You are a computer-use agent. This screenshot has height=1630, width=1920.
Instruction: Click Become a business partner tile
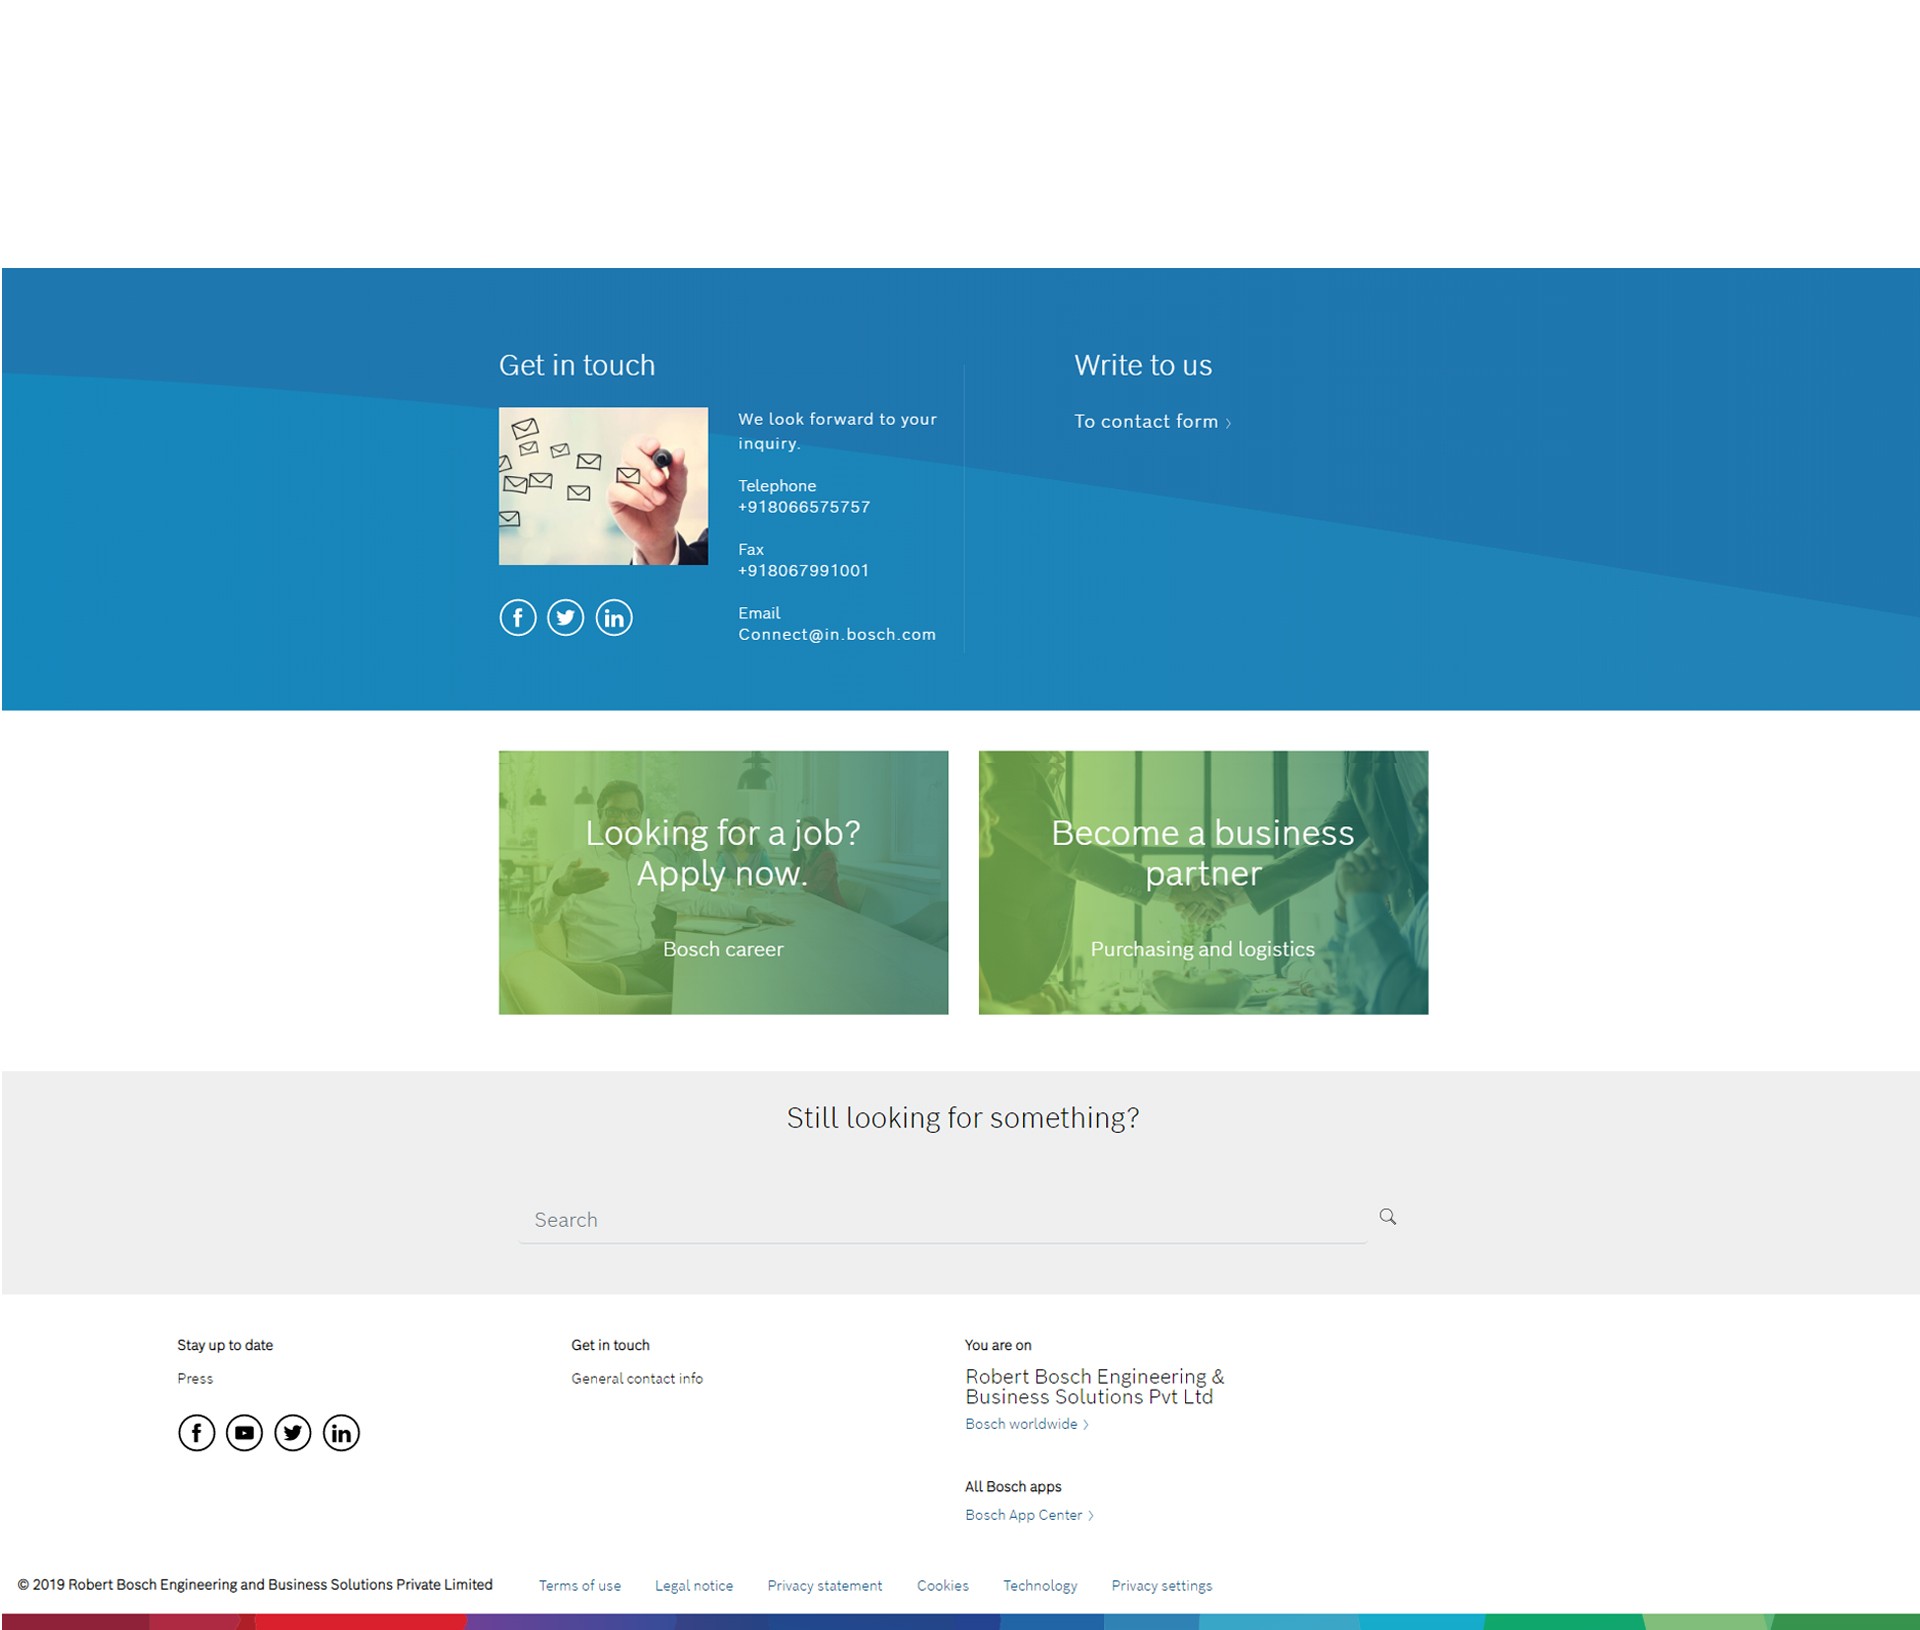coord(1203,882)
